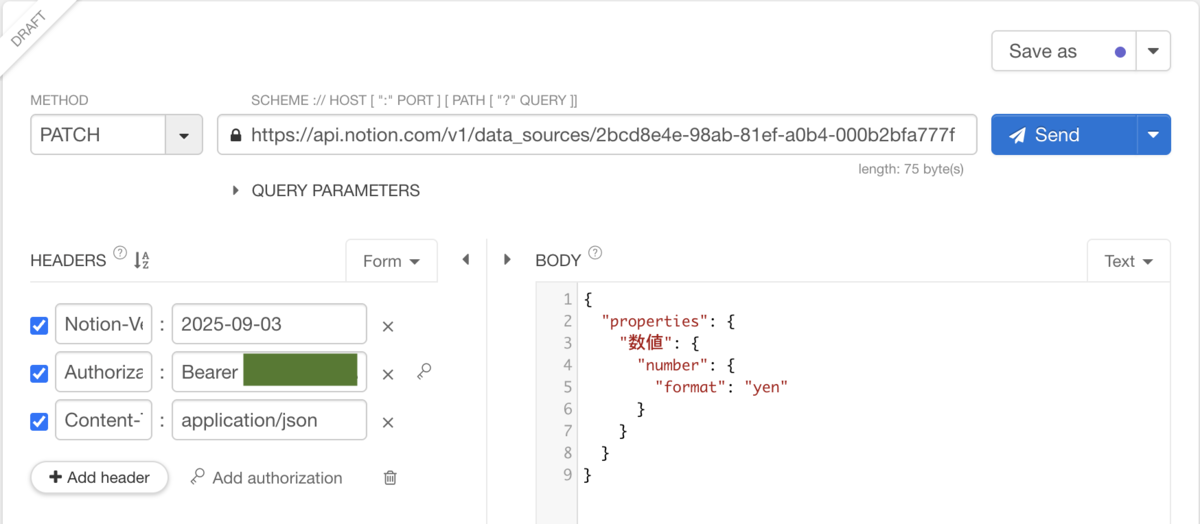Disable the Authorization header checkbox
Viewport: 1200px width, 524px height.
pyautogui.click(x=39, y=373)
